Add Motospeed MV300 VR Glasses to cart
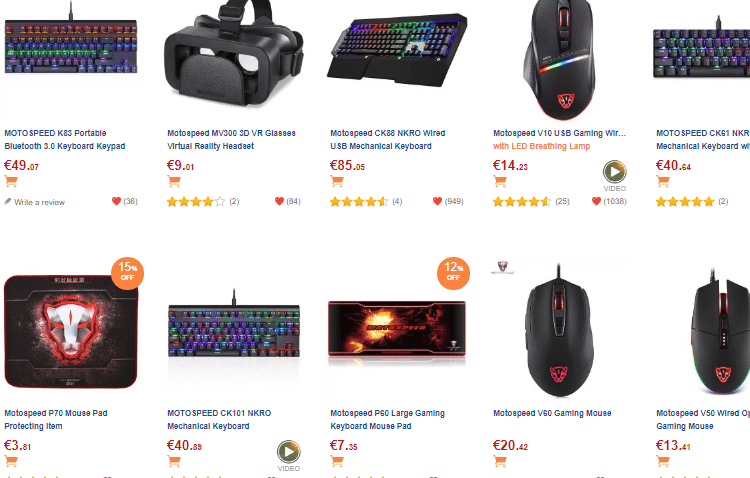 (x=174, y=181)
